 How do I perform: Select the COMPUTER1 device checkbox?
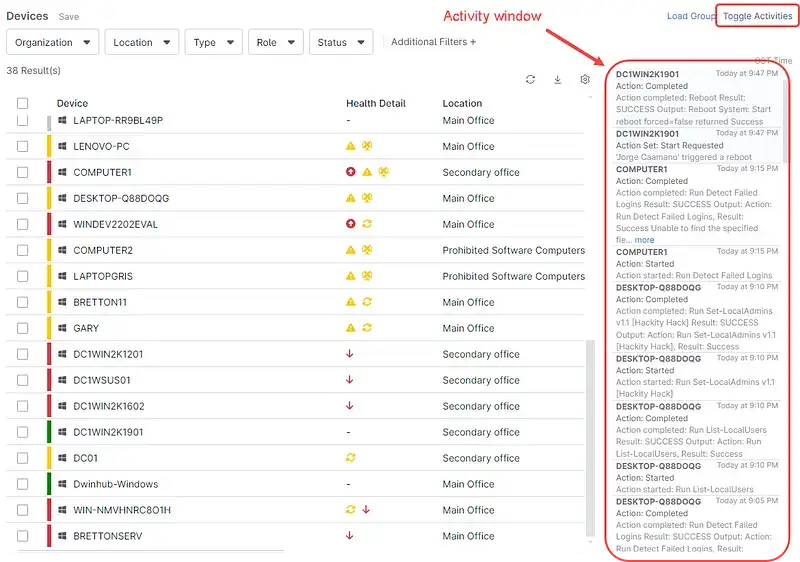click(x=22, y=172)
